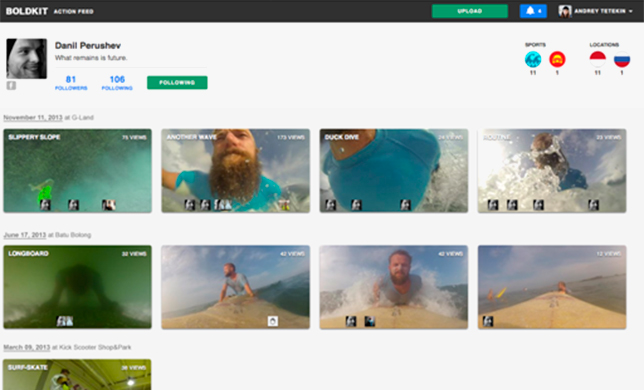Click first viewer avatar on Another Wave

(189, 204)
